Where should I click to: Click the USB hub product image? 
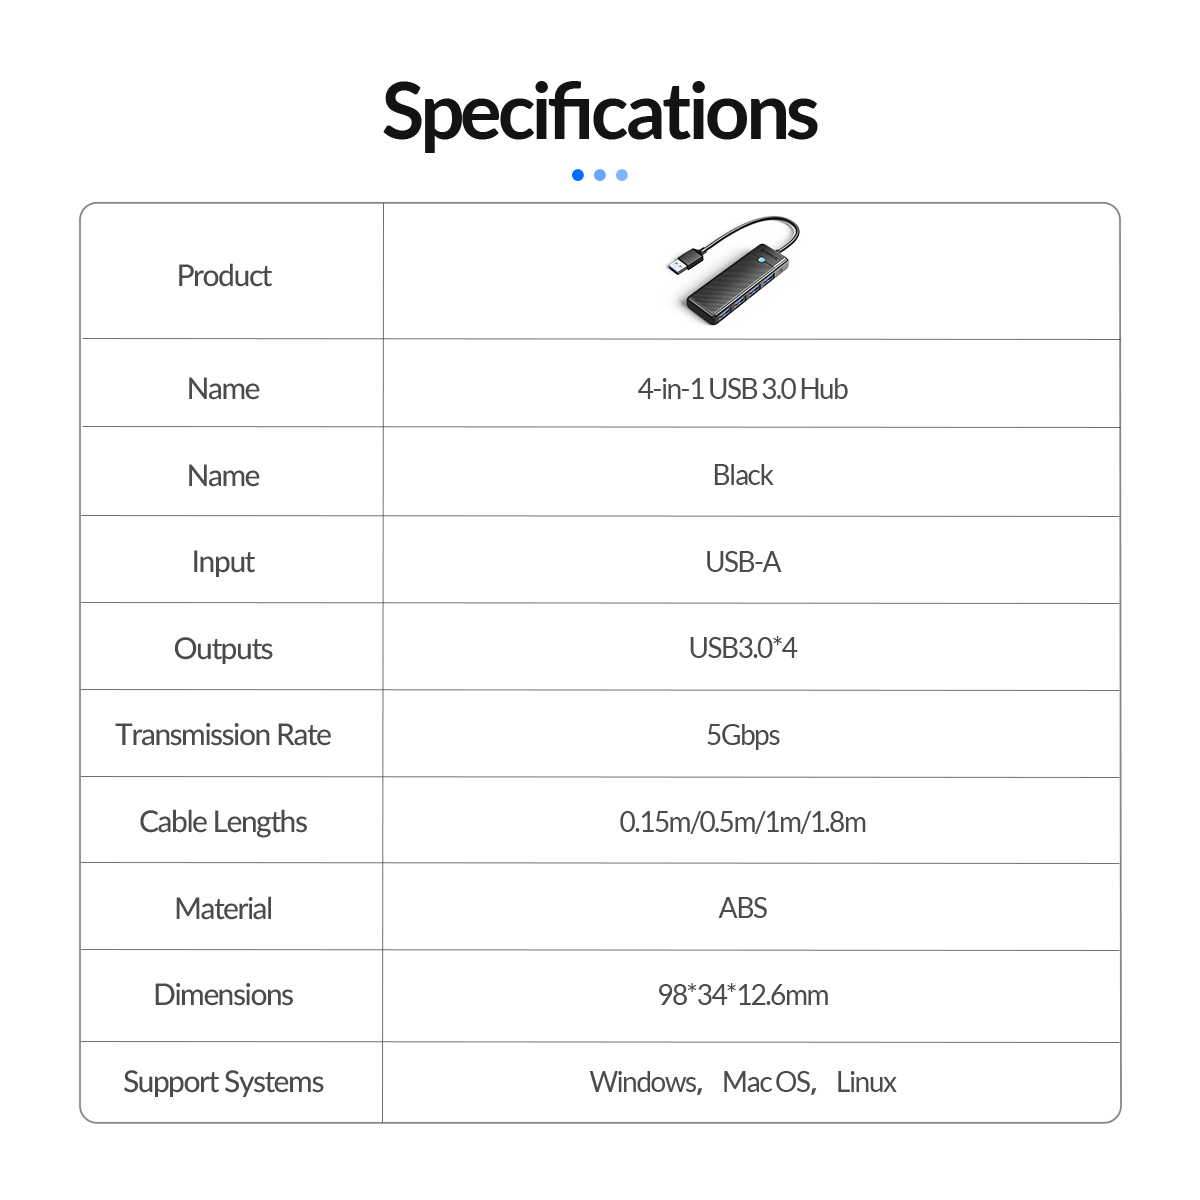735,272
